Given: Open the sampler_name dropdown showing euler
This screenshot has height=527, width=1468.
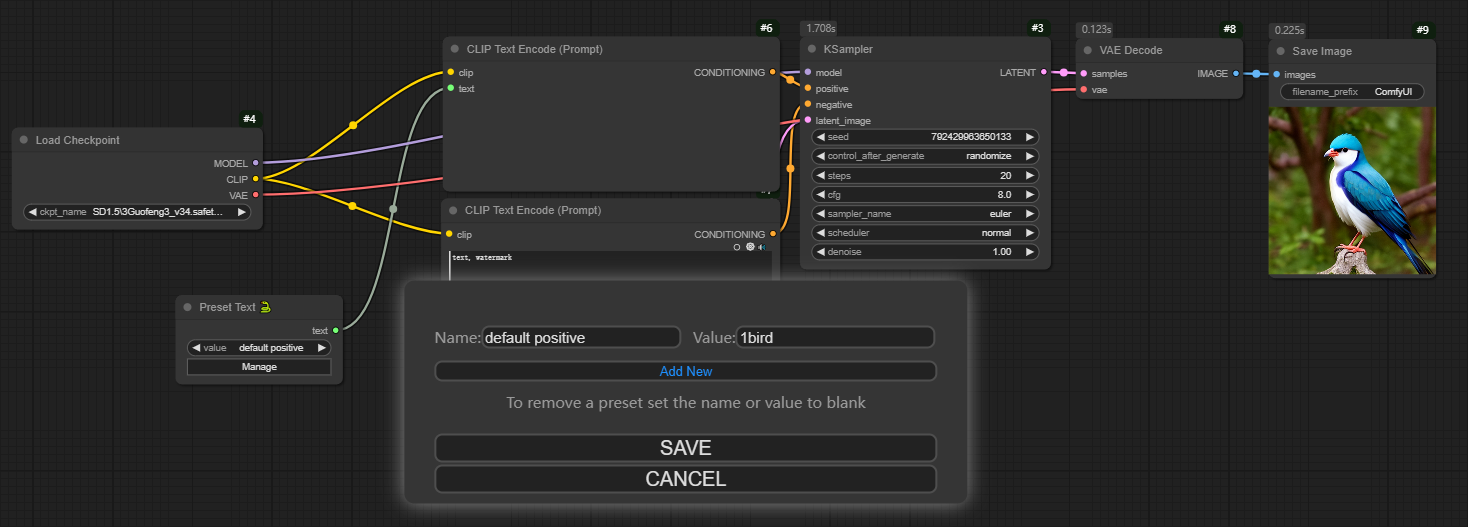Looking at the screenshot, I should pos(925,214).
